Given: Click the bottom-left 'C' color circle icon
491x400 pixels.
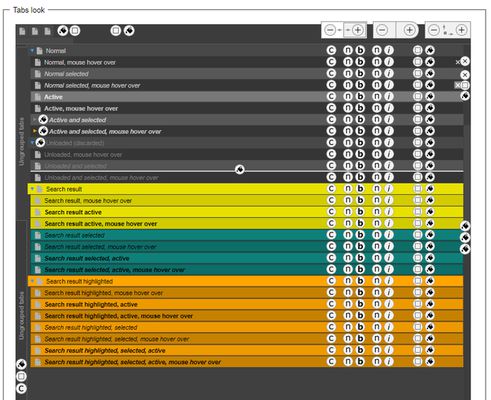Looking at the screenshot, I should (21, 389).
